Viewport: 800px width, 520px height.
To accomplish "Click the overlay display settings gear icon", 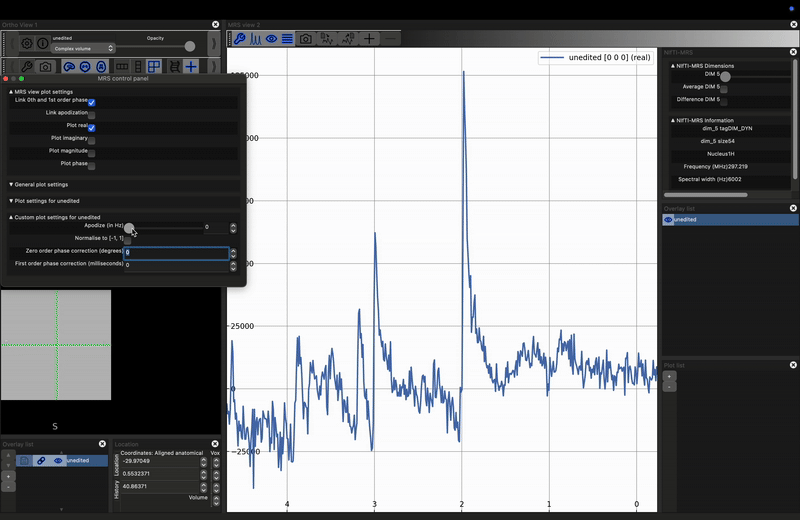I will point(27,43).
